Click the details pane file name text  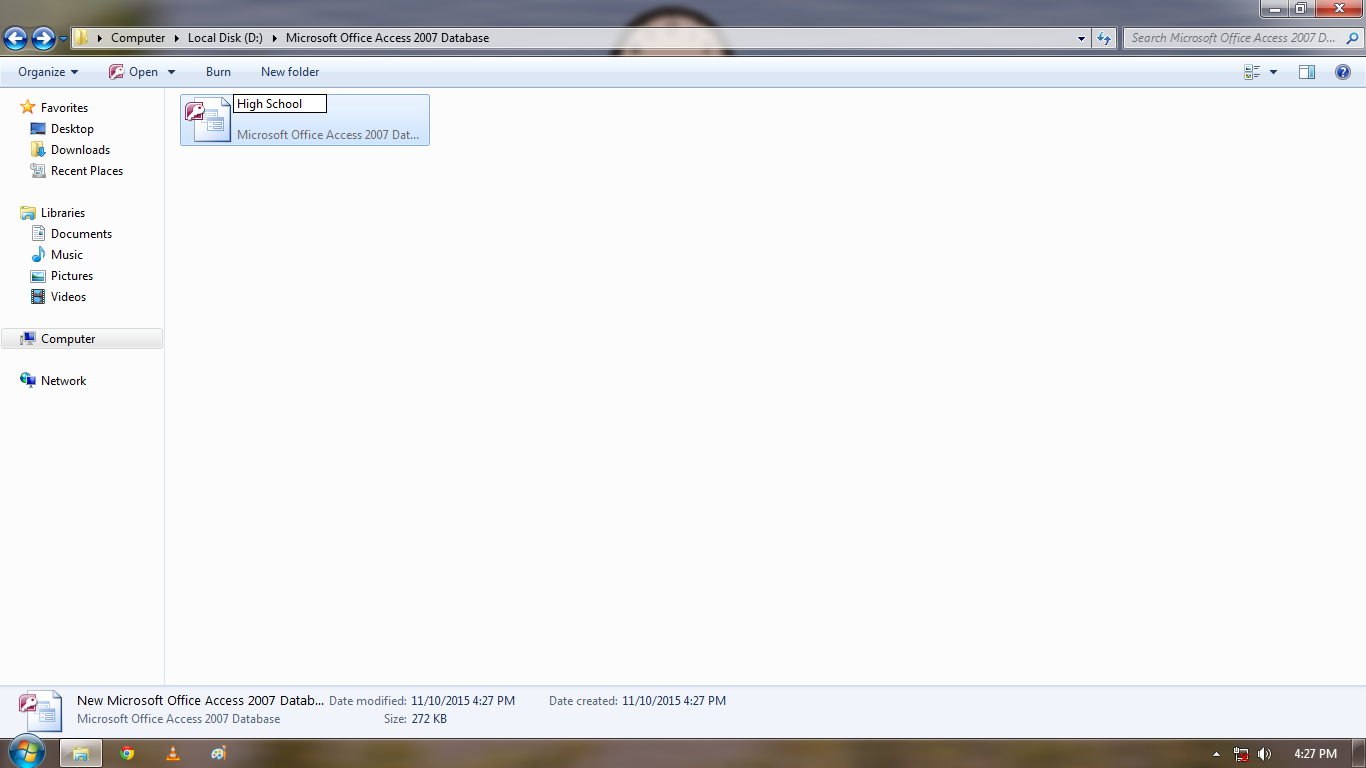coord(201,701)
